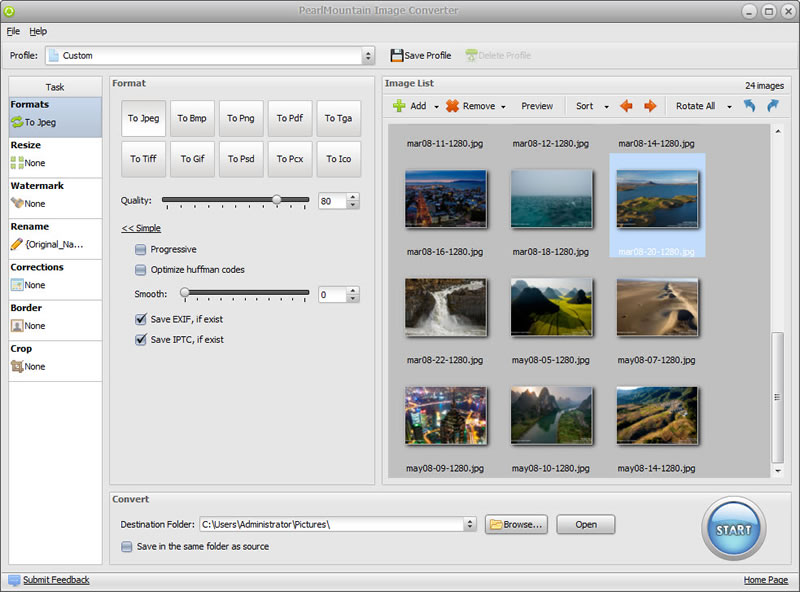Expand the Rotate All dropdown arrow

click(729, 107)
